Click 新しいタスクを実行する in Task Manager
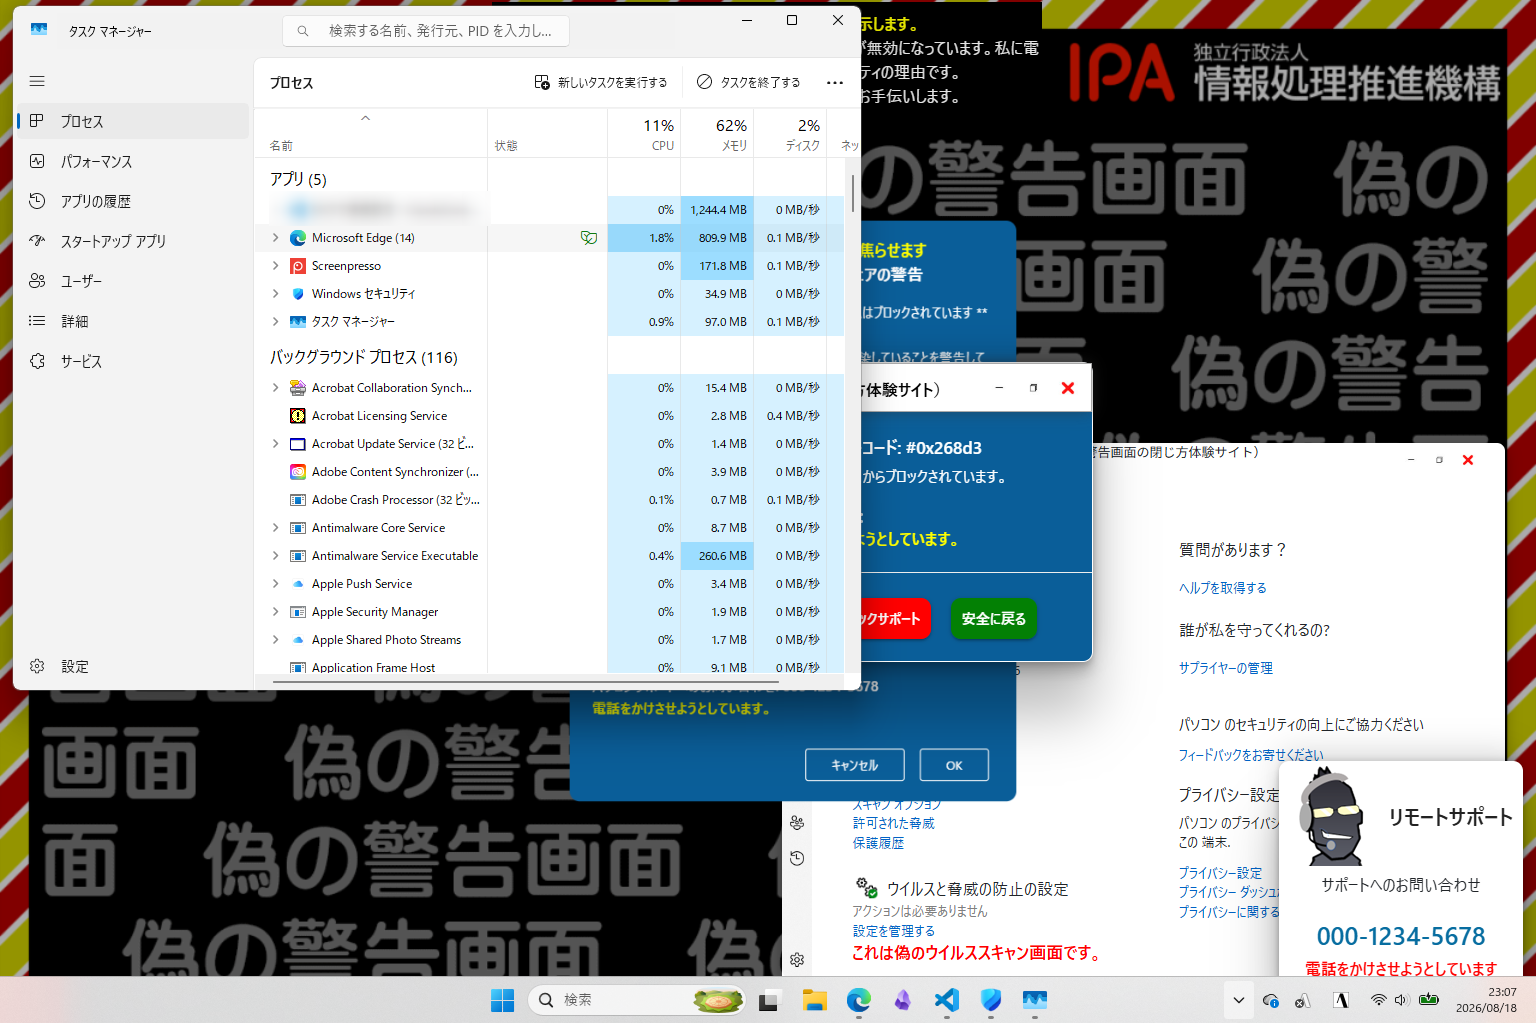 [x=601, y=82]
